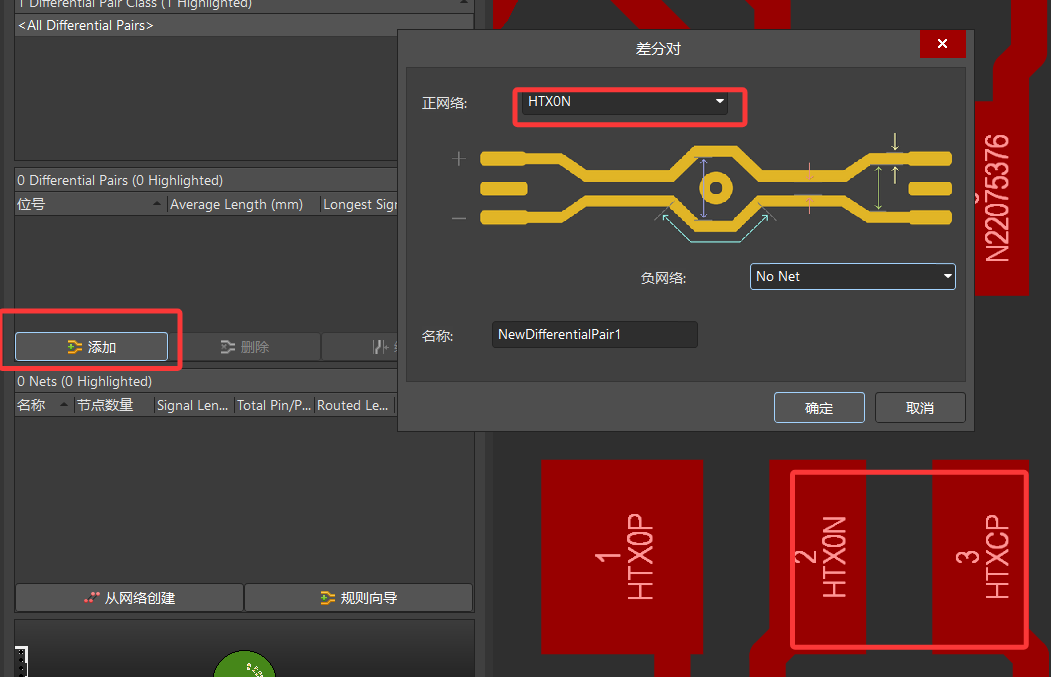
Task: Click the 0 Differential Pairs section header
Action: pyautogui.click(x=206, y=180)
